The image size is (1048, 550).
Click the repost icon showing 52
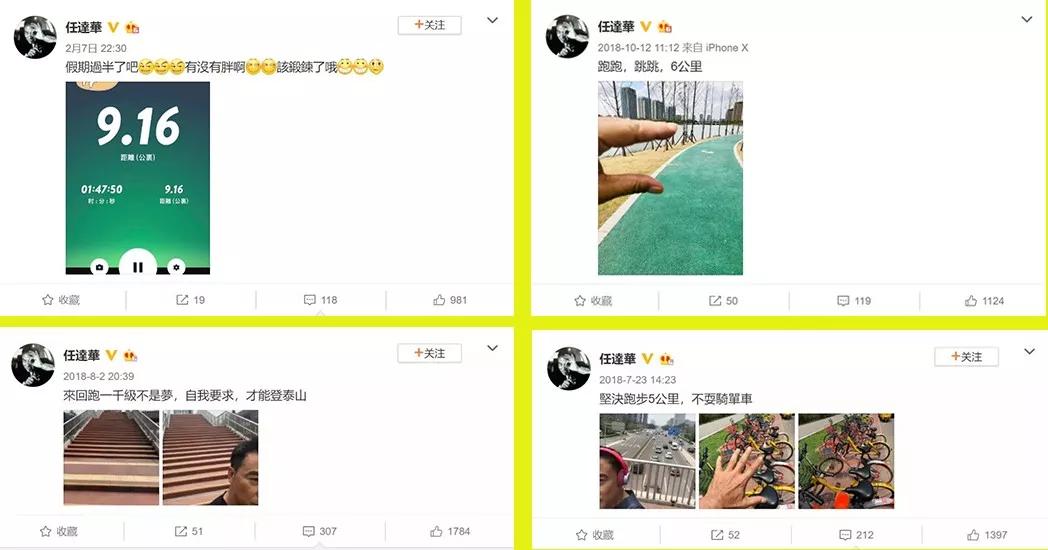[716, 535]
